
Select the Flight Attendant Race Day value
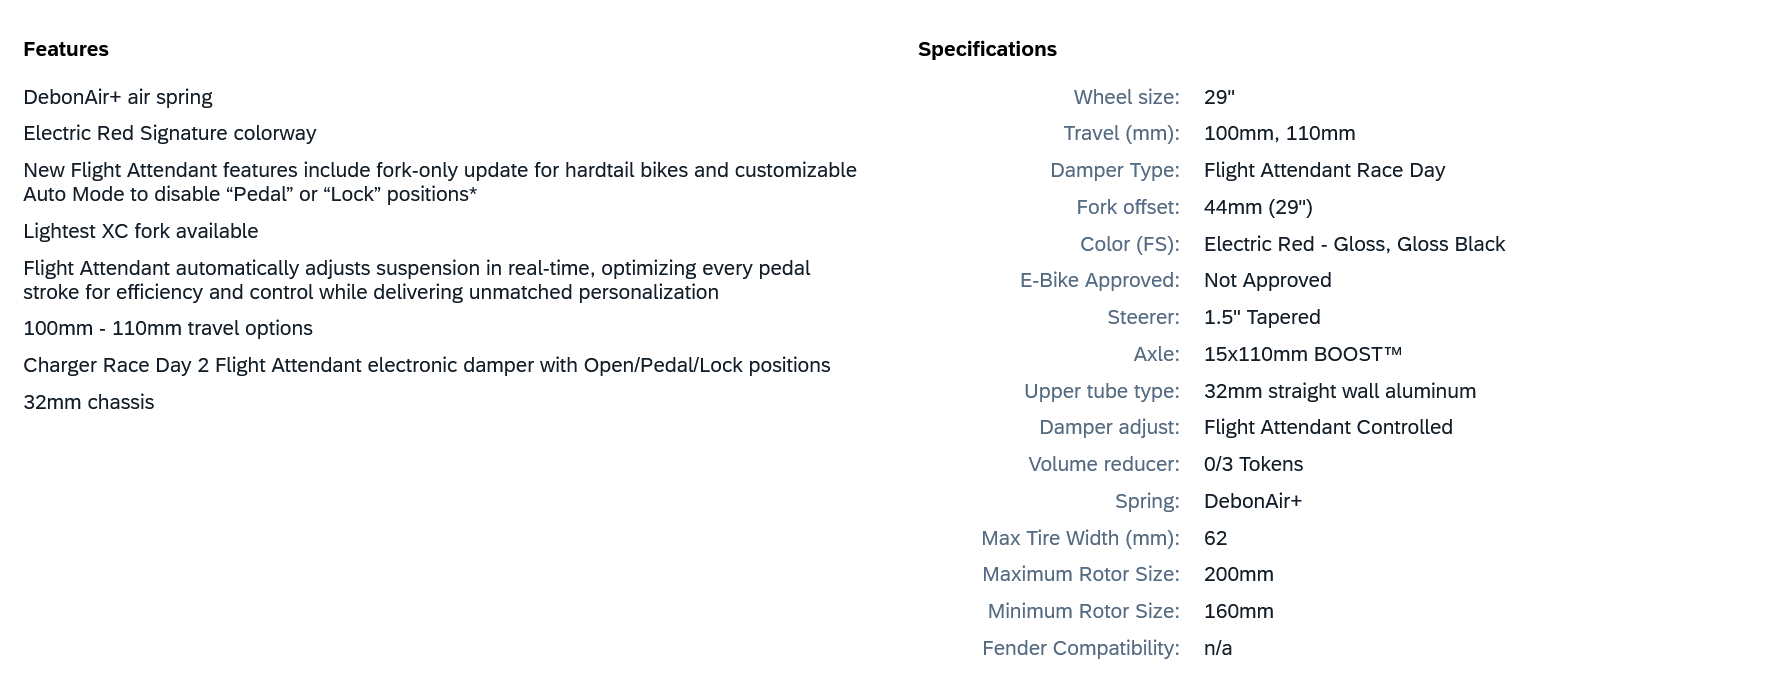click(x=1324, y=170)
